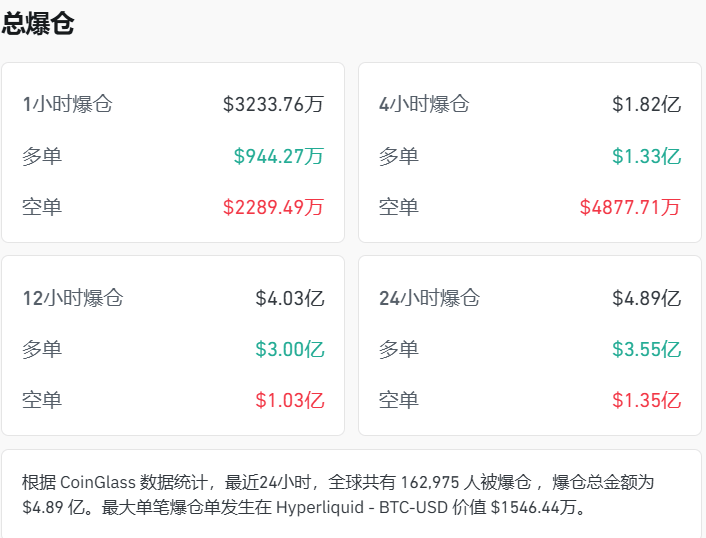Click the red $1.35亿 short value
The image size is (706, 538).
pyautogui.click(x=646, y=401)
